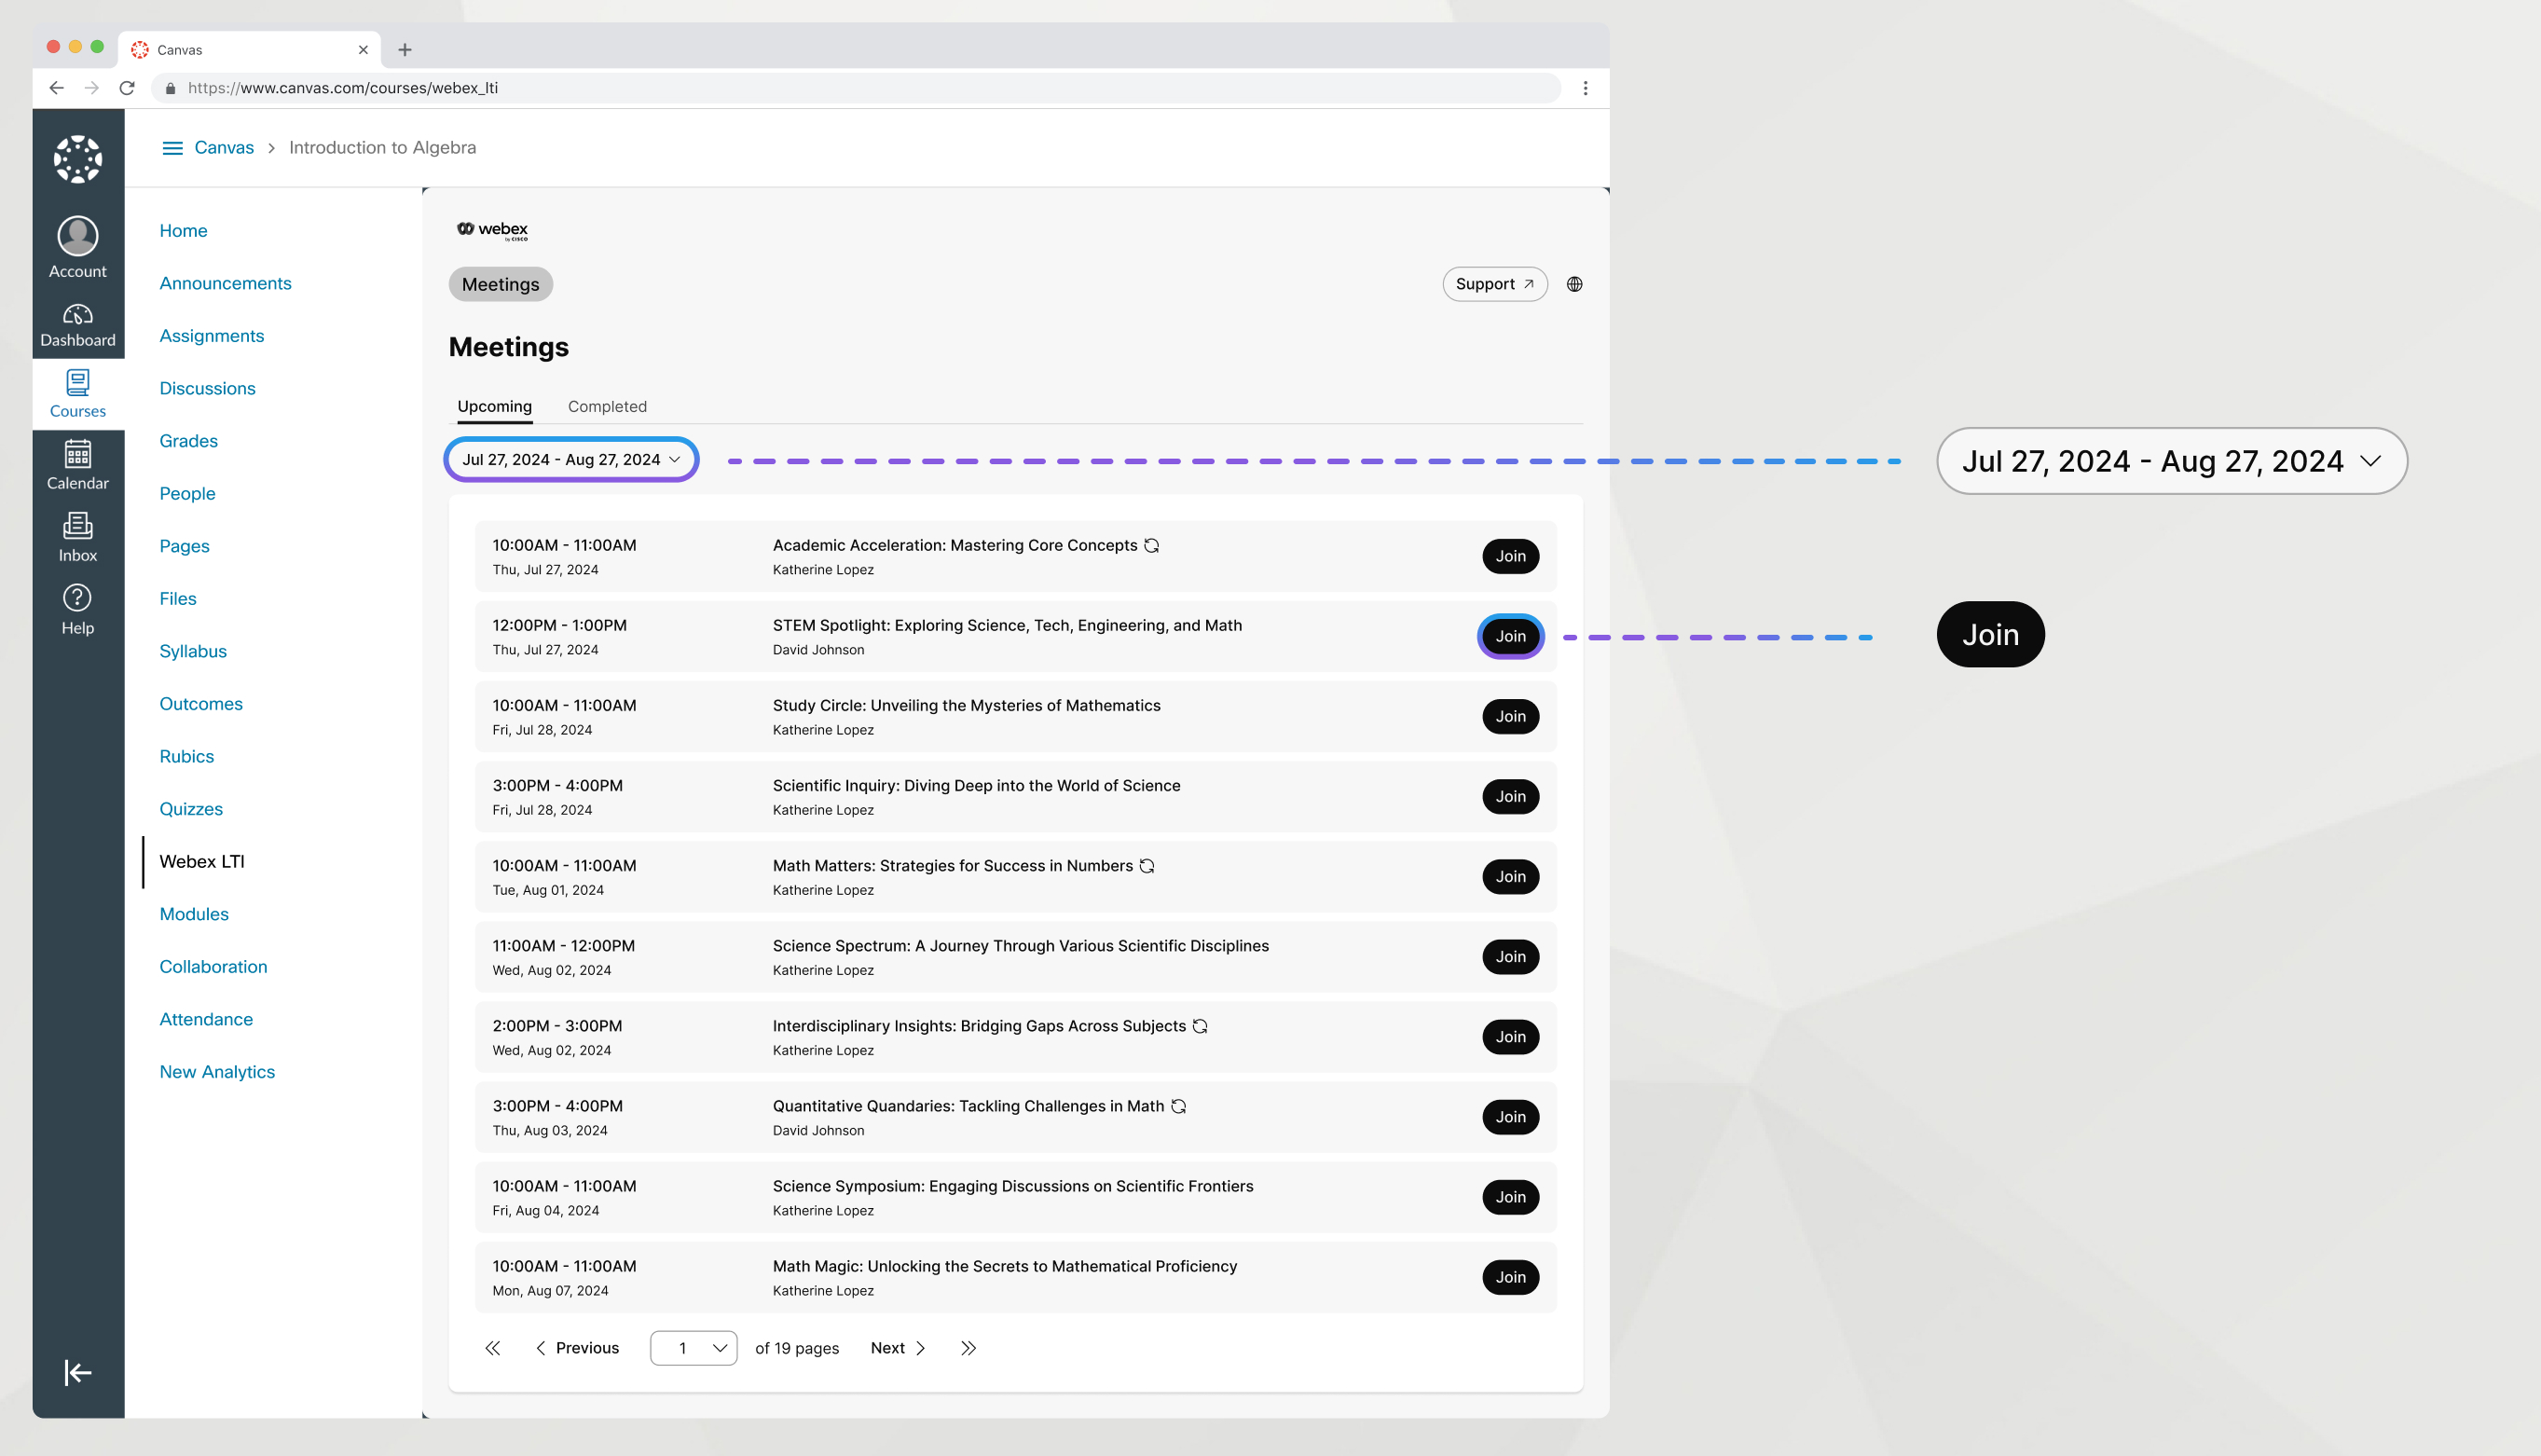
Task: Expand the Canvas main menu hamburger
Action: 172,148
